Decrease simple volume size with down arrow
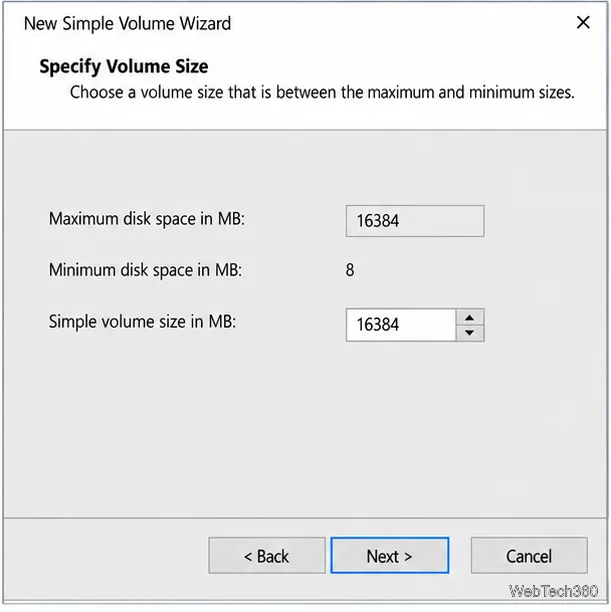Screen dimensions: 611x612 (470, 333)
